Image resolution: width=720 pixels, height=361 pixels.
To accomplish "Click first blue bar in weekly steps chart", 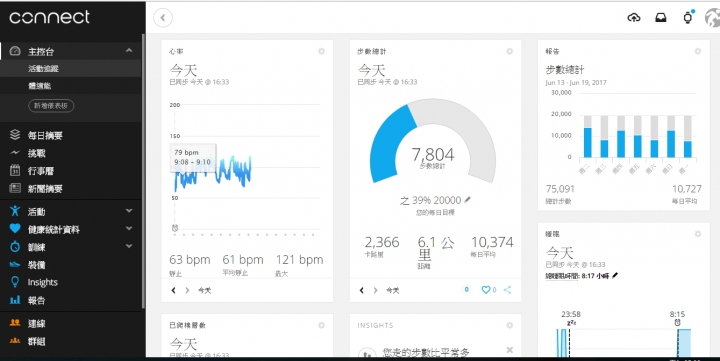I will (x=587, y=142).
